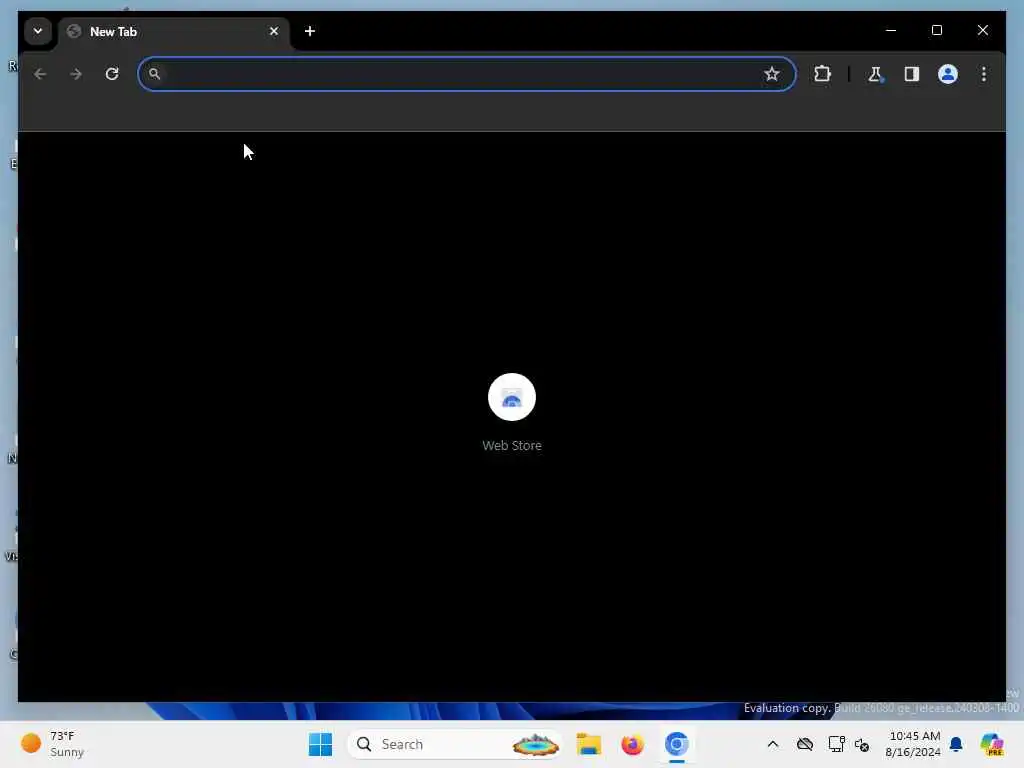The width and height of the screenshot is (1024, 768).
Task: Open Chrome Labs flask icon
Action: tap(875, 74)
